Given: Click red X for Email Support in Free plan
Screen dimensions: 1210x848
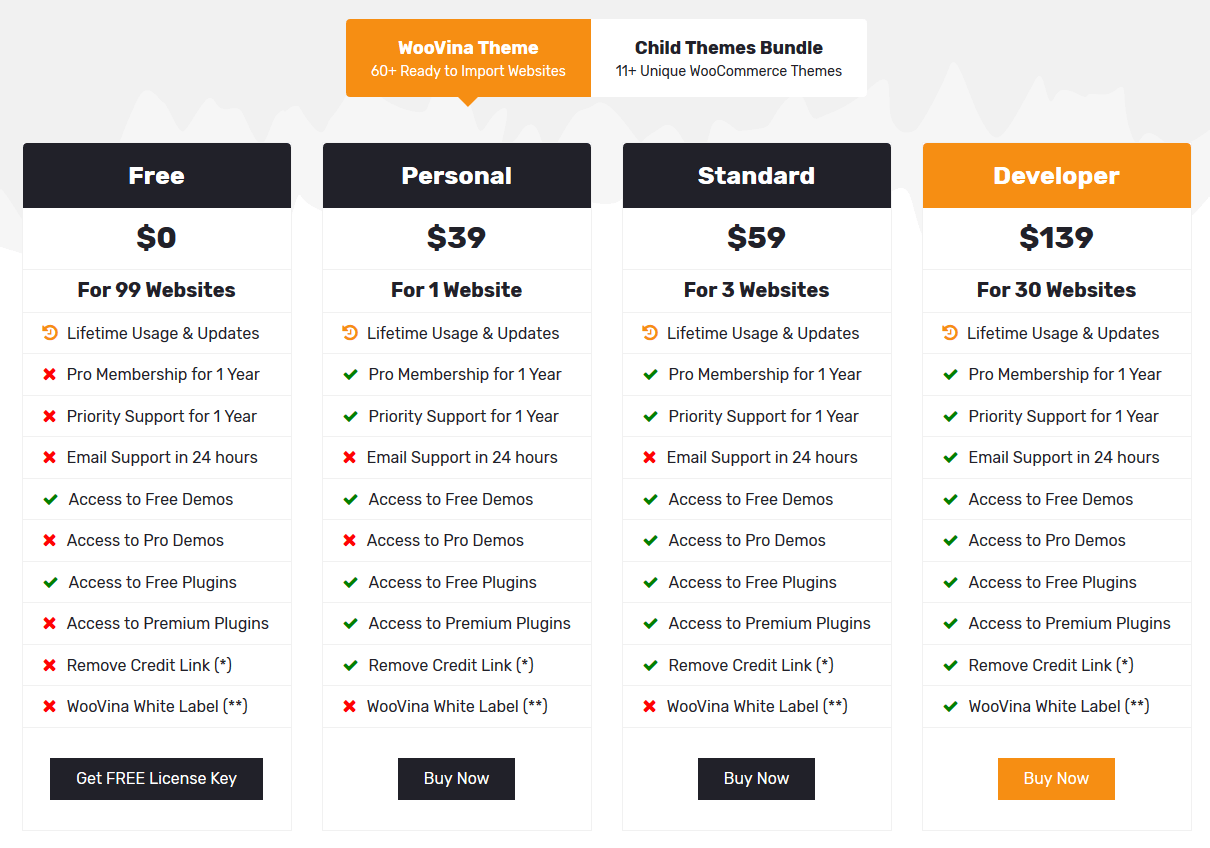Looking at the screenshot, I should (x=49, y=458).
